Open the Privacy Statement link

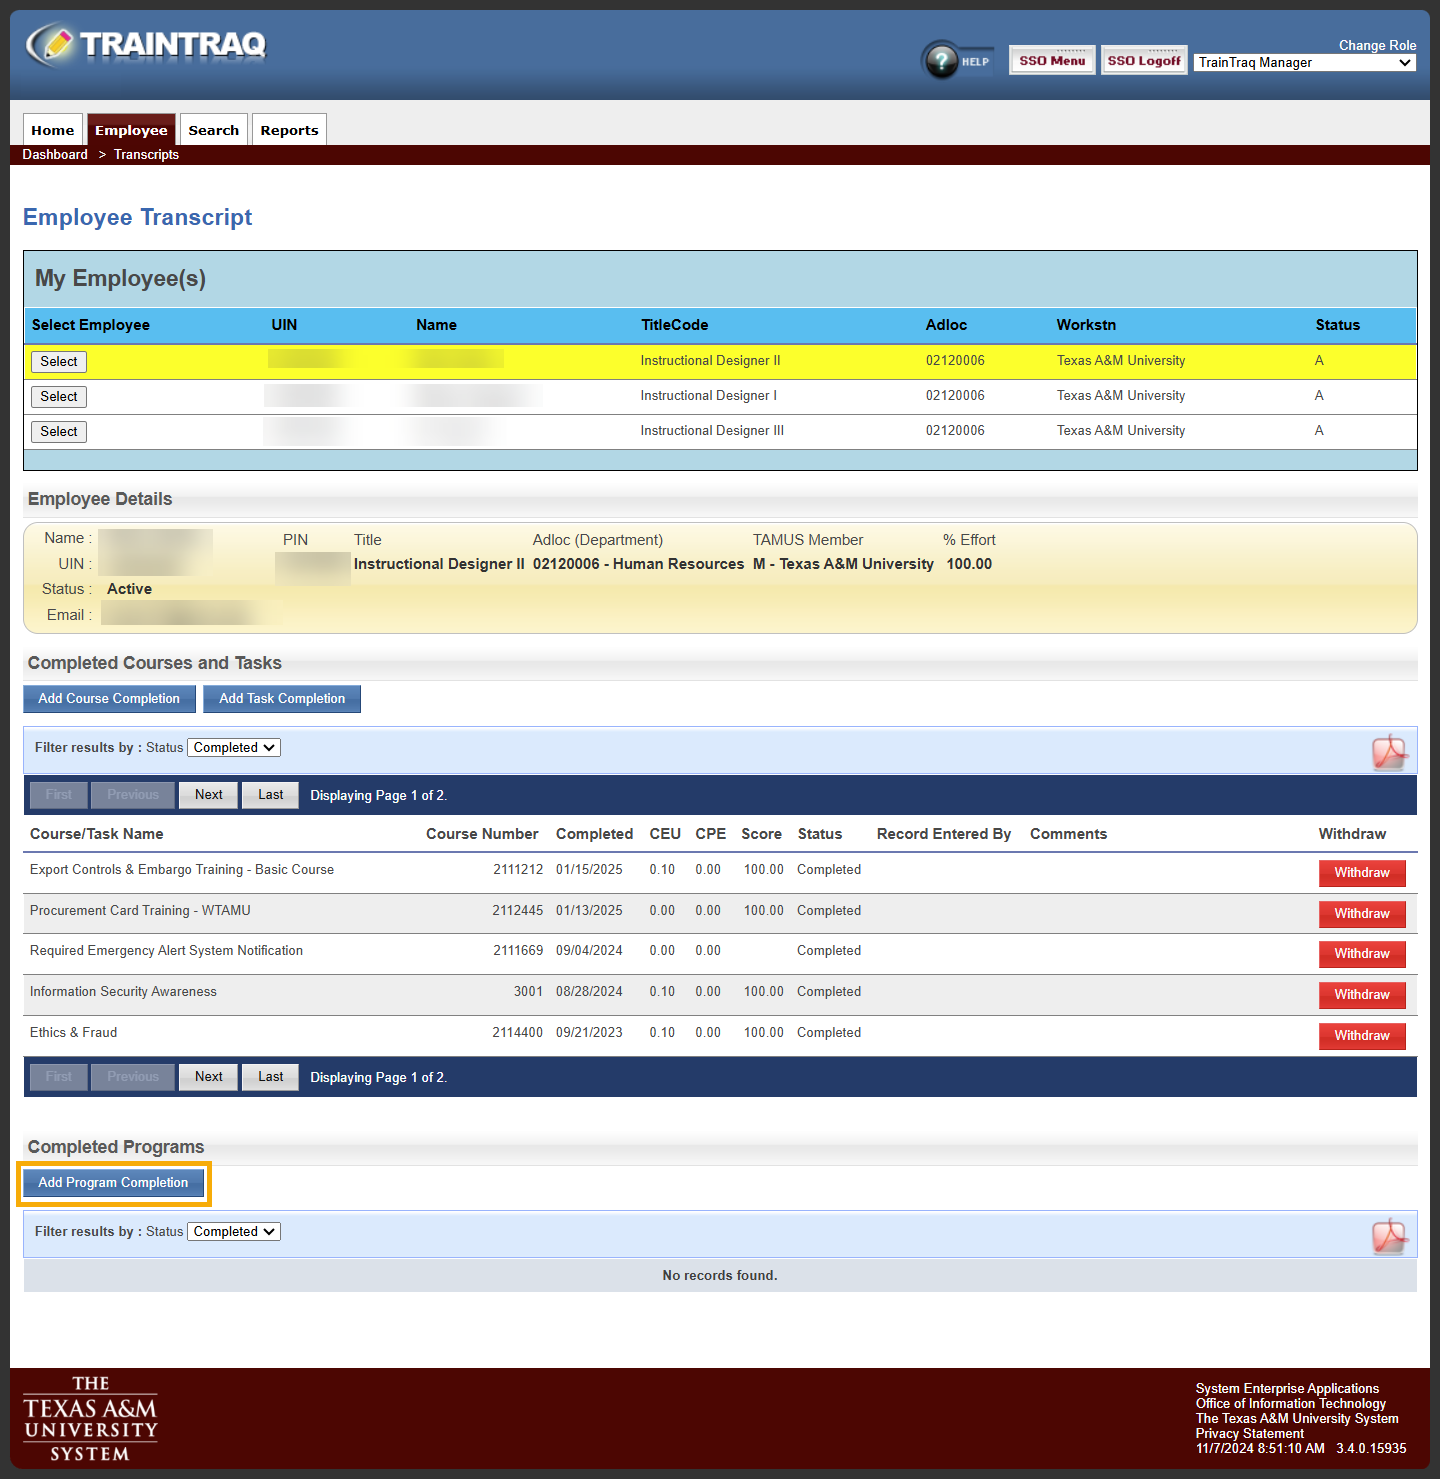tap(1249, 1433)
